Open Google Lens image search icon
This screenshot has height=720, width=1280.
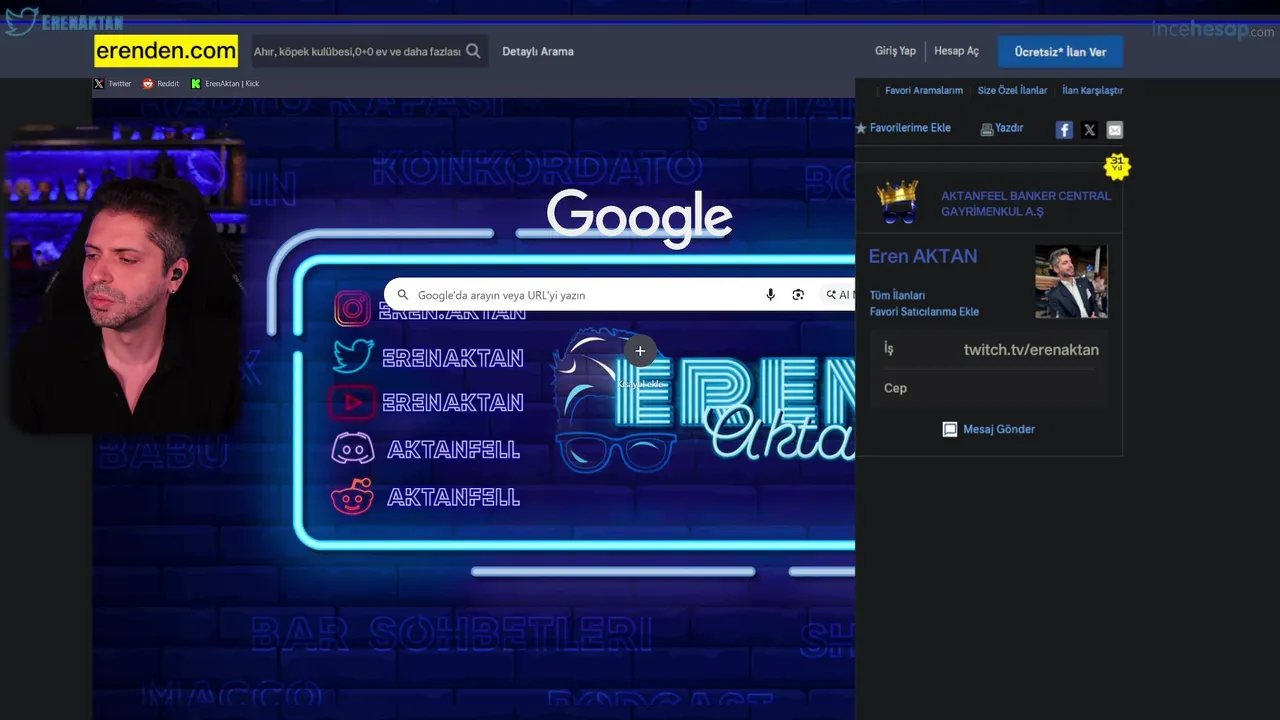(798, 295)
